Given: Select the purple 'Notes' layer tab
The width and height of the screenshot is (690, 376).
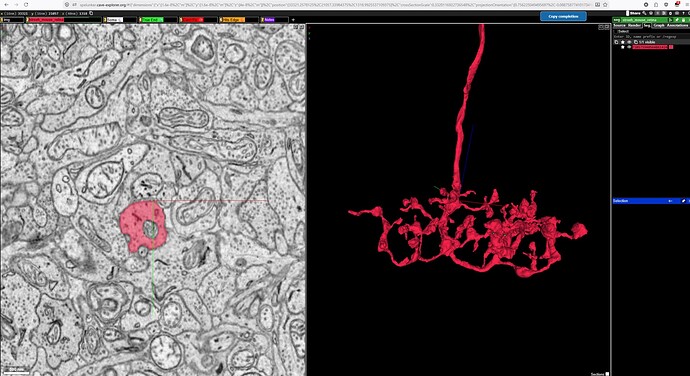Looking at the screenshot, I should click(275, 20).
